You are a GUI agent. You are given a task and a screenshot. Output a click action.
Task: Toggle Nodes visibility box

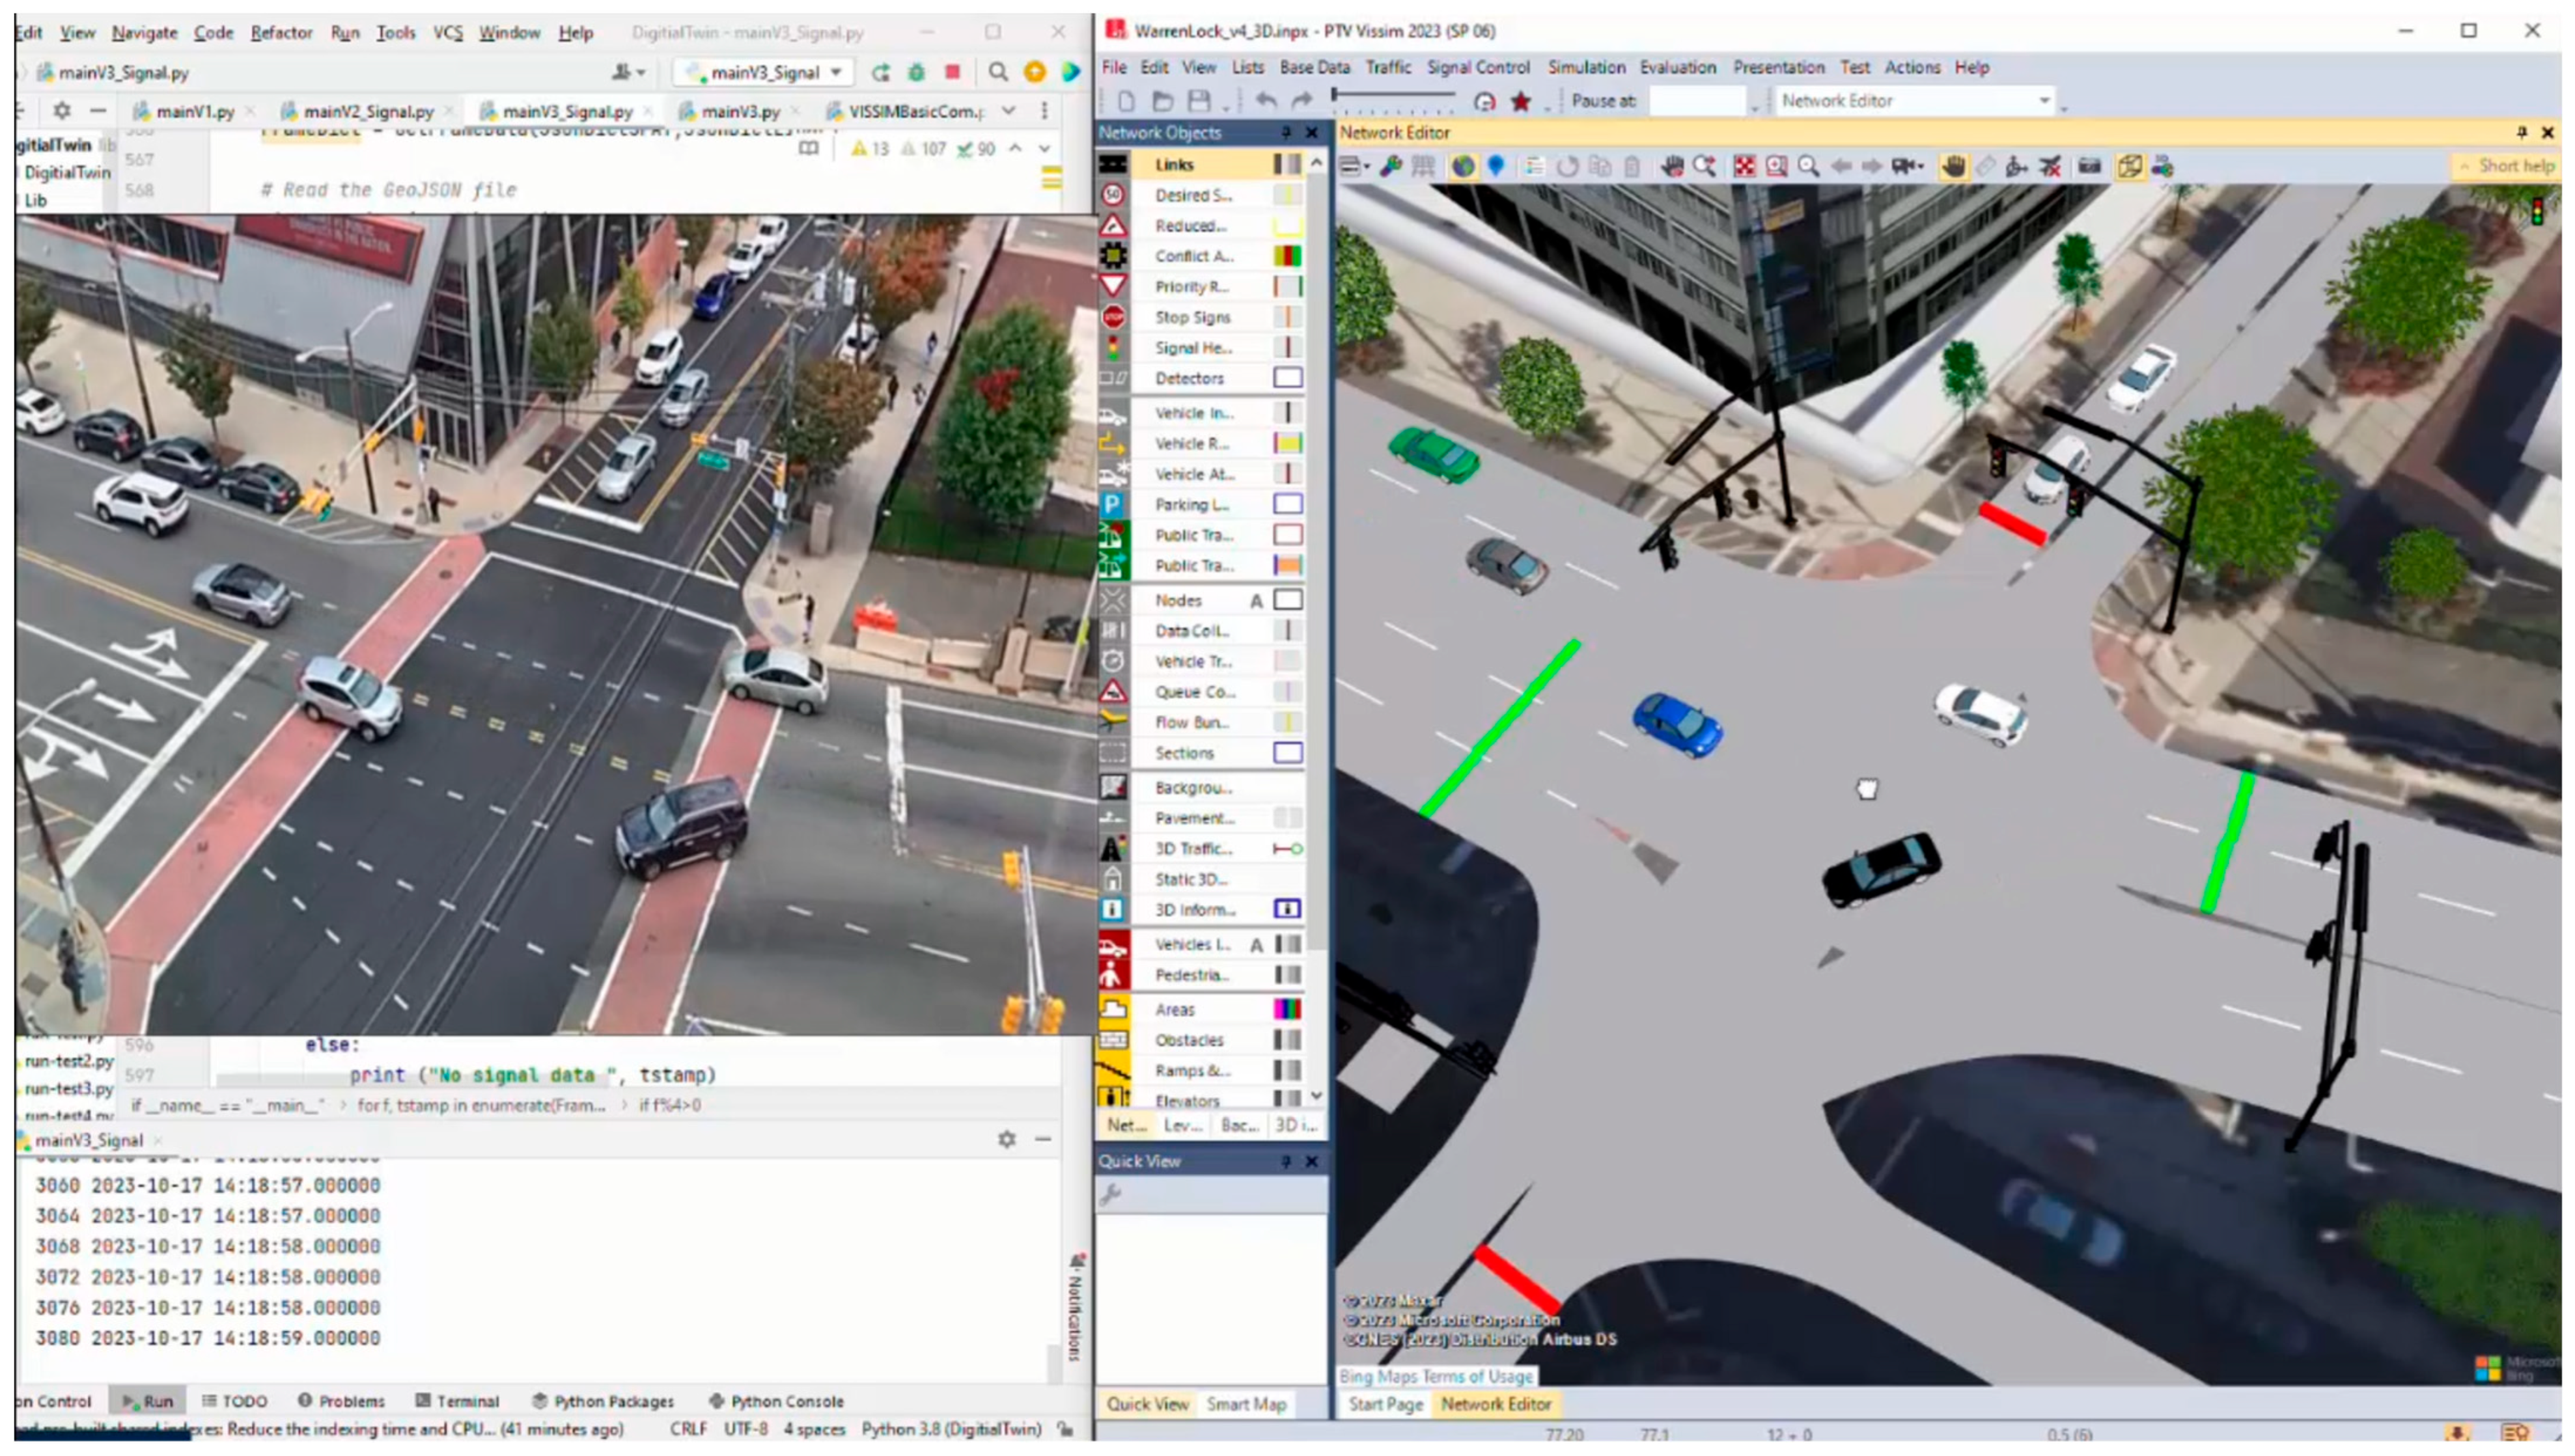pos(1287,600)
